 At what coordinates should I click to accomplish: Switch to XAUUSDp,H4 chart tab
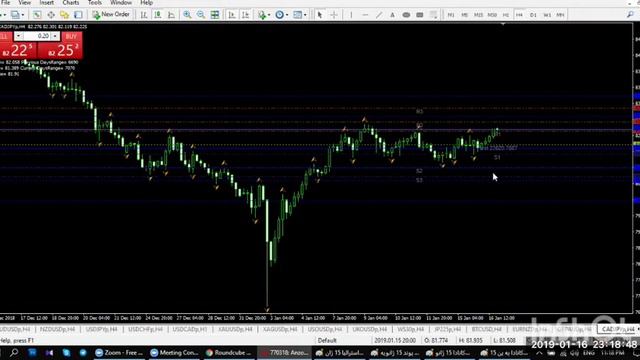tap(235, 329)
